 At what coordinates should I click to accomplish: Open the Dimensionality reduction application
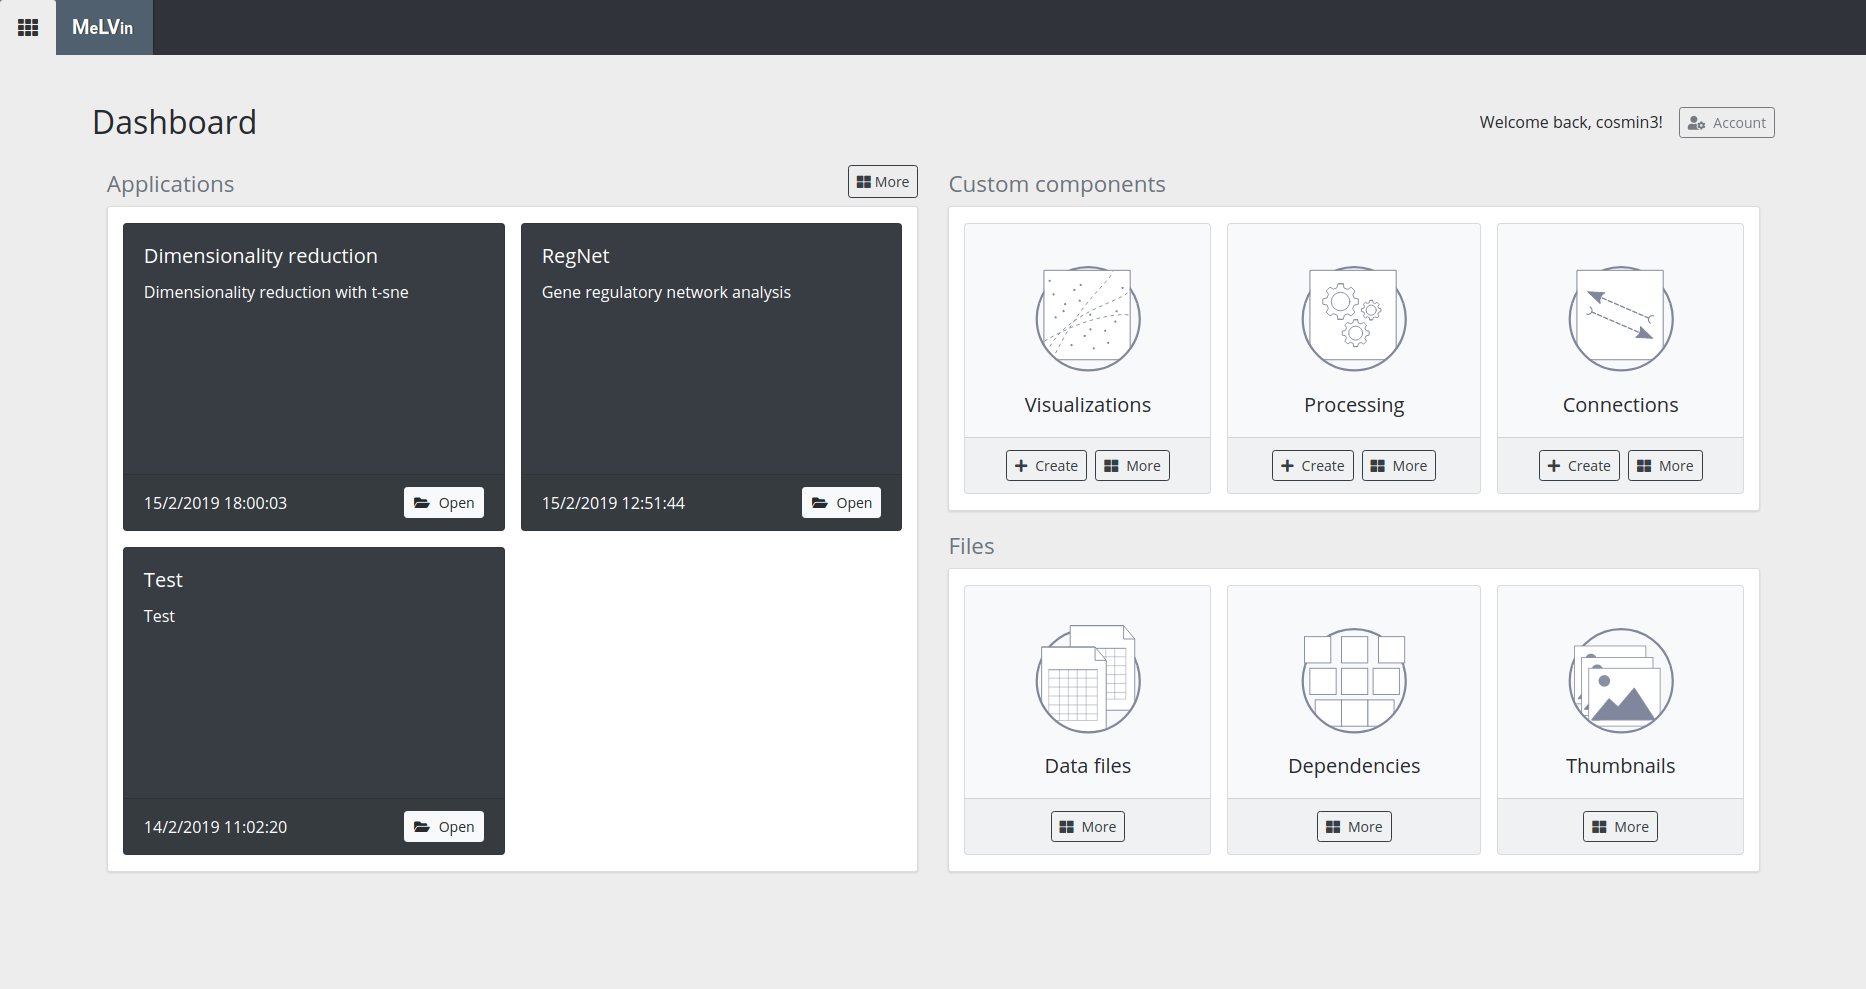[x=443, y=503]
